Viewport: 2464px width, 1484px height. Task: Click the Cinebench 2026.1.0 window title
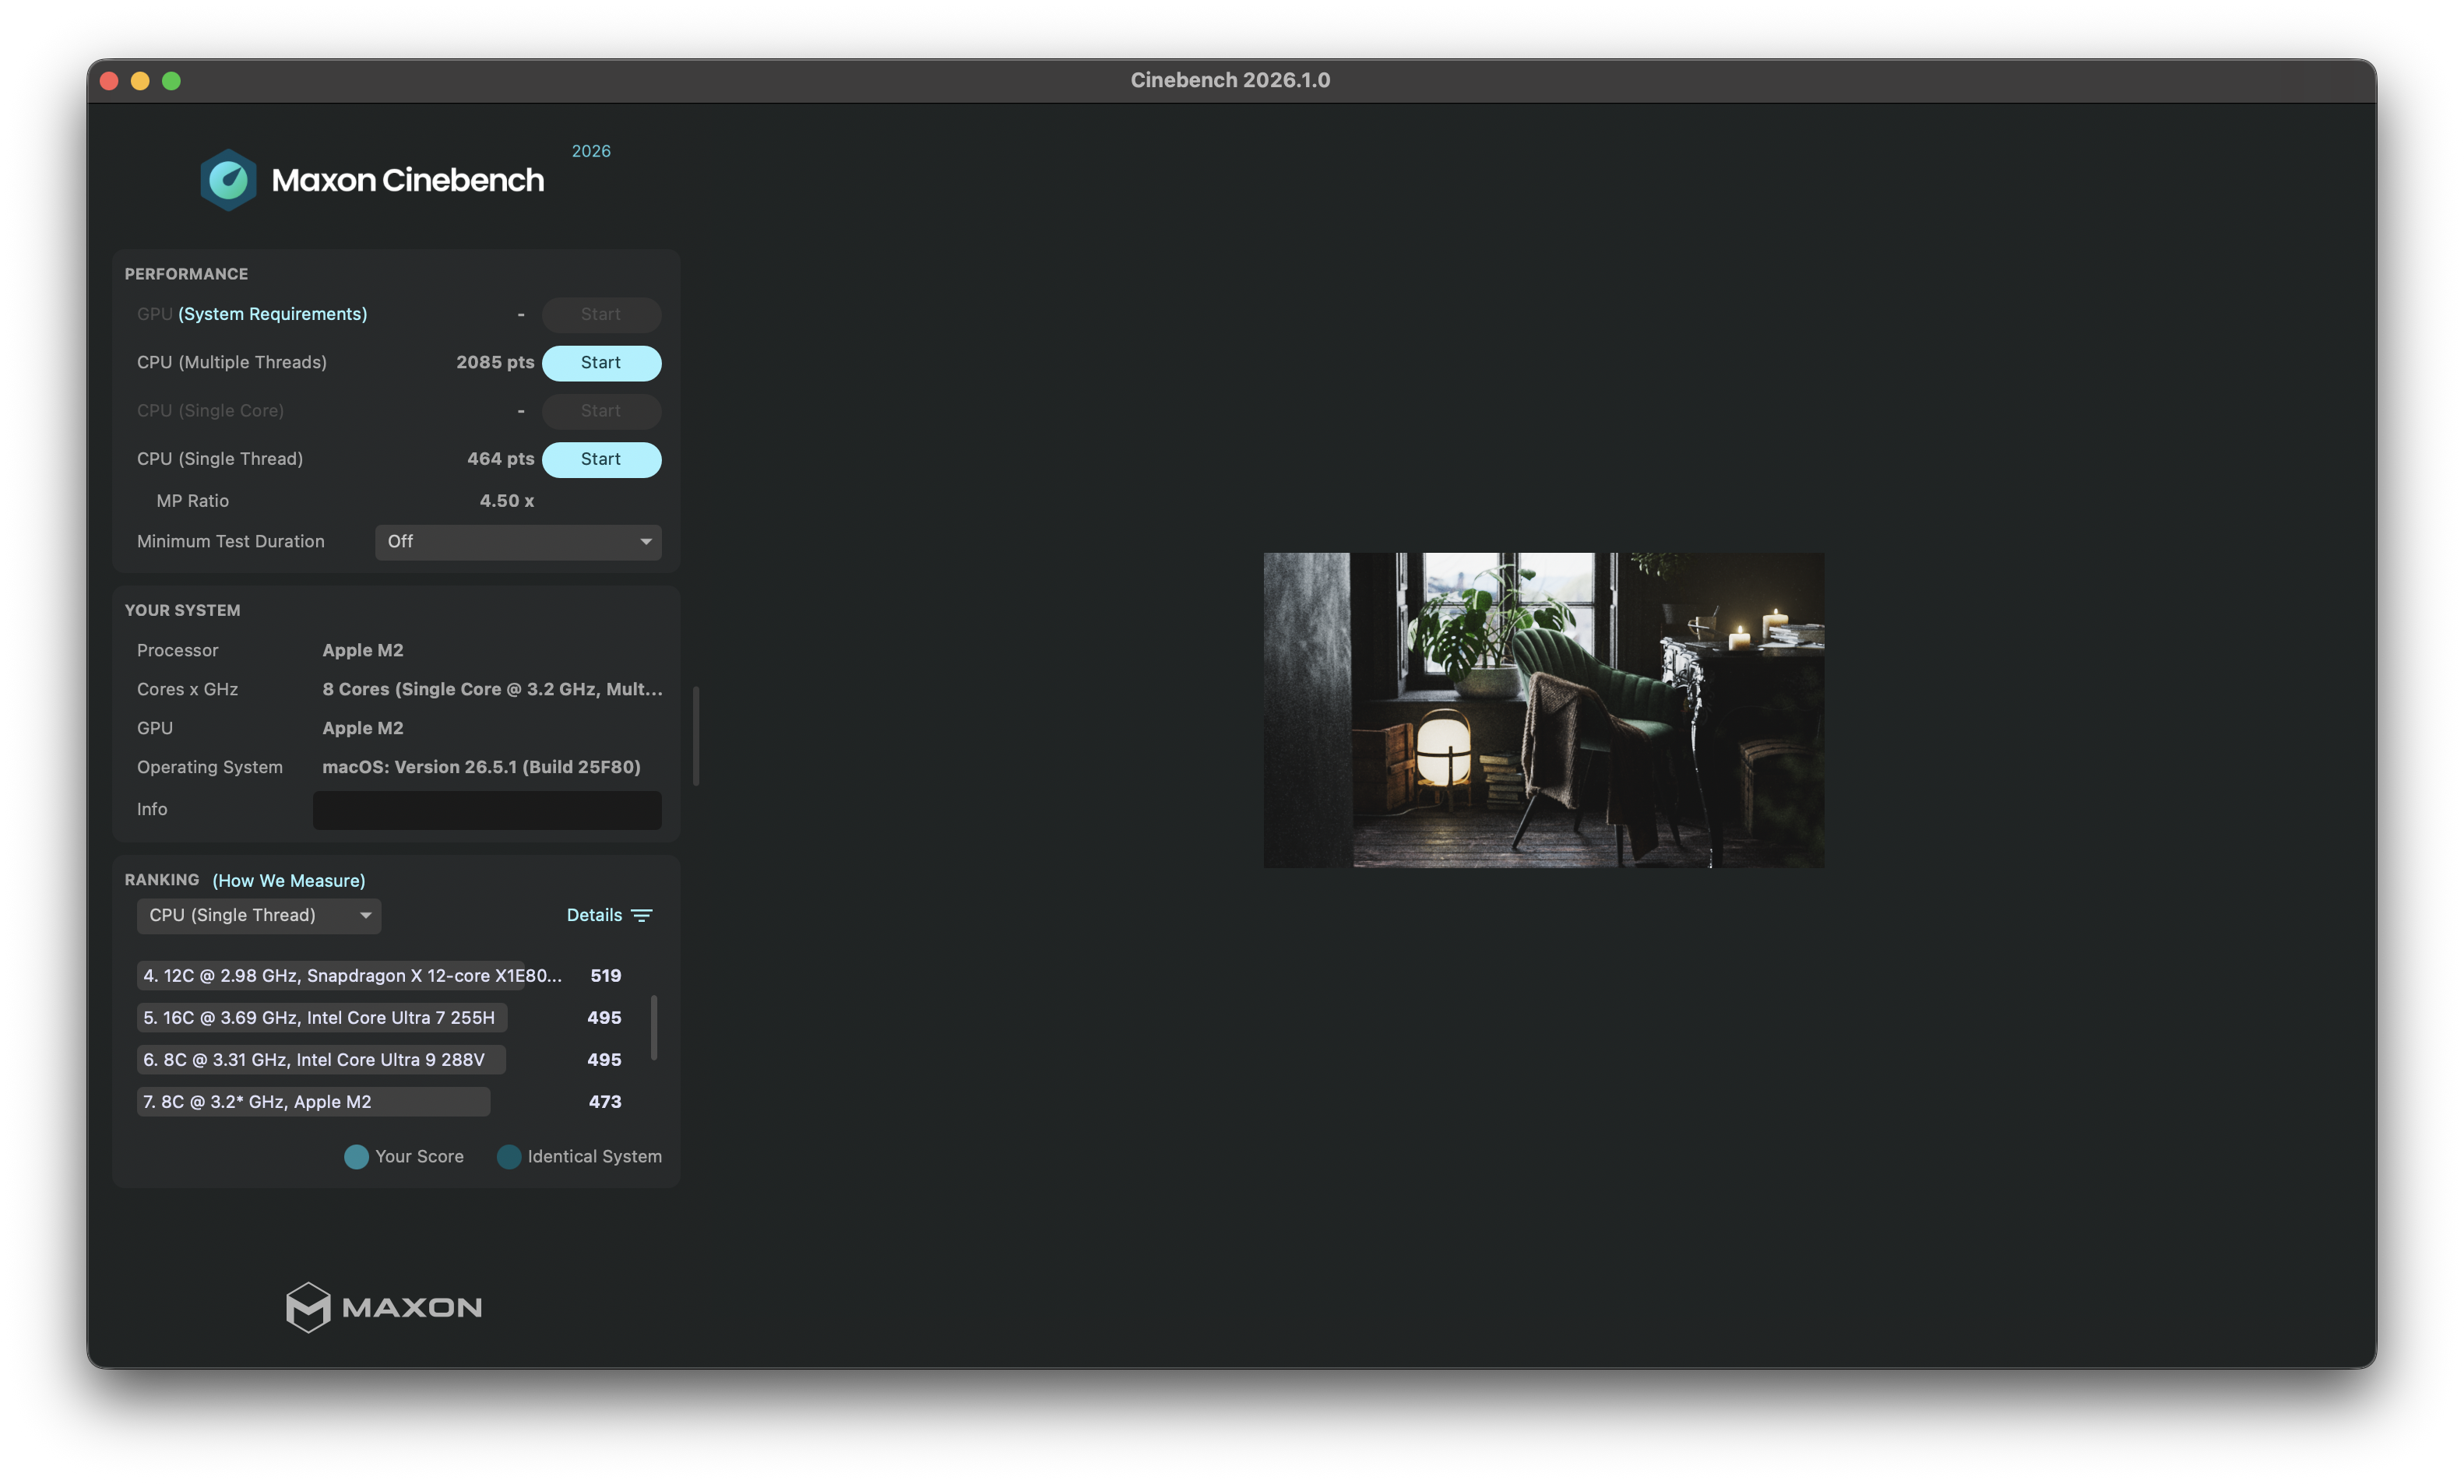point(1230,80)
